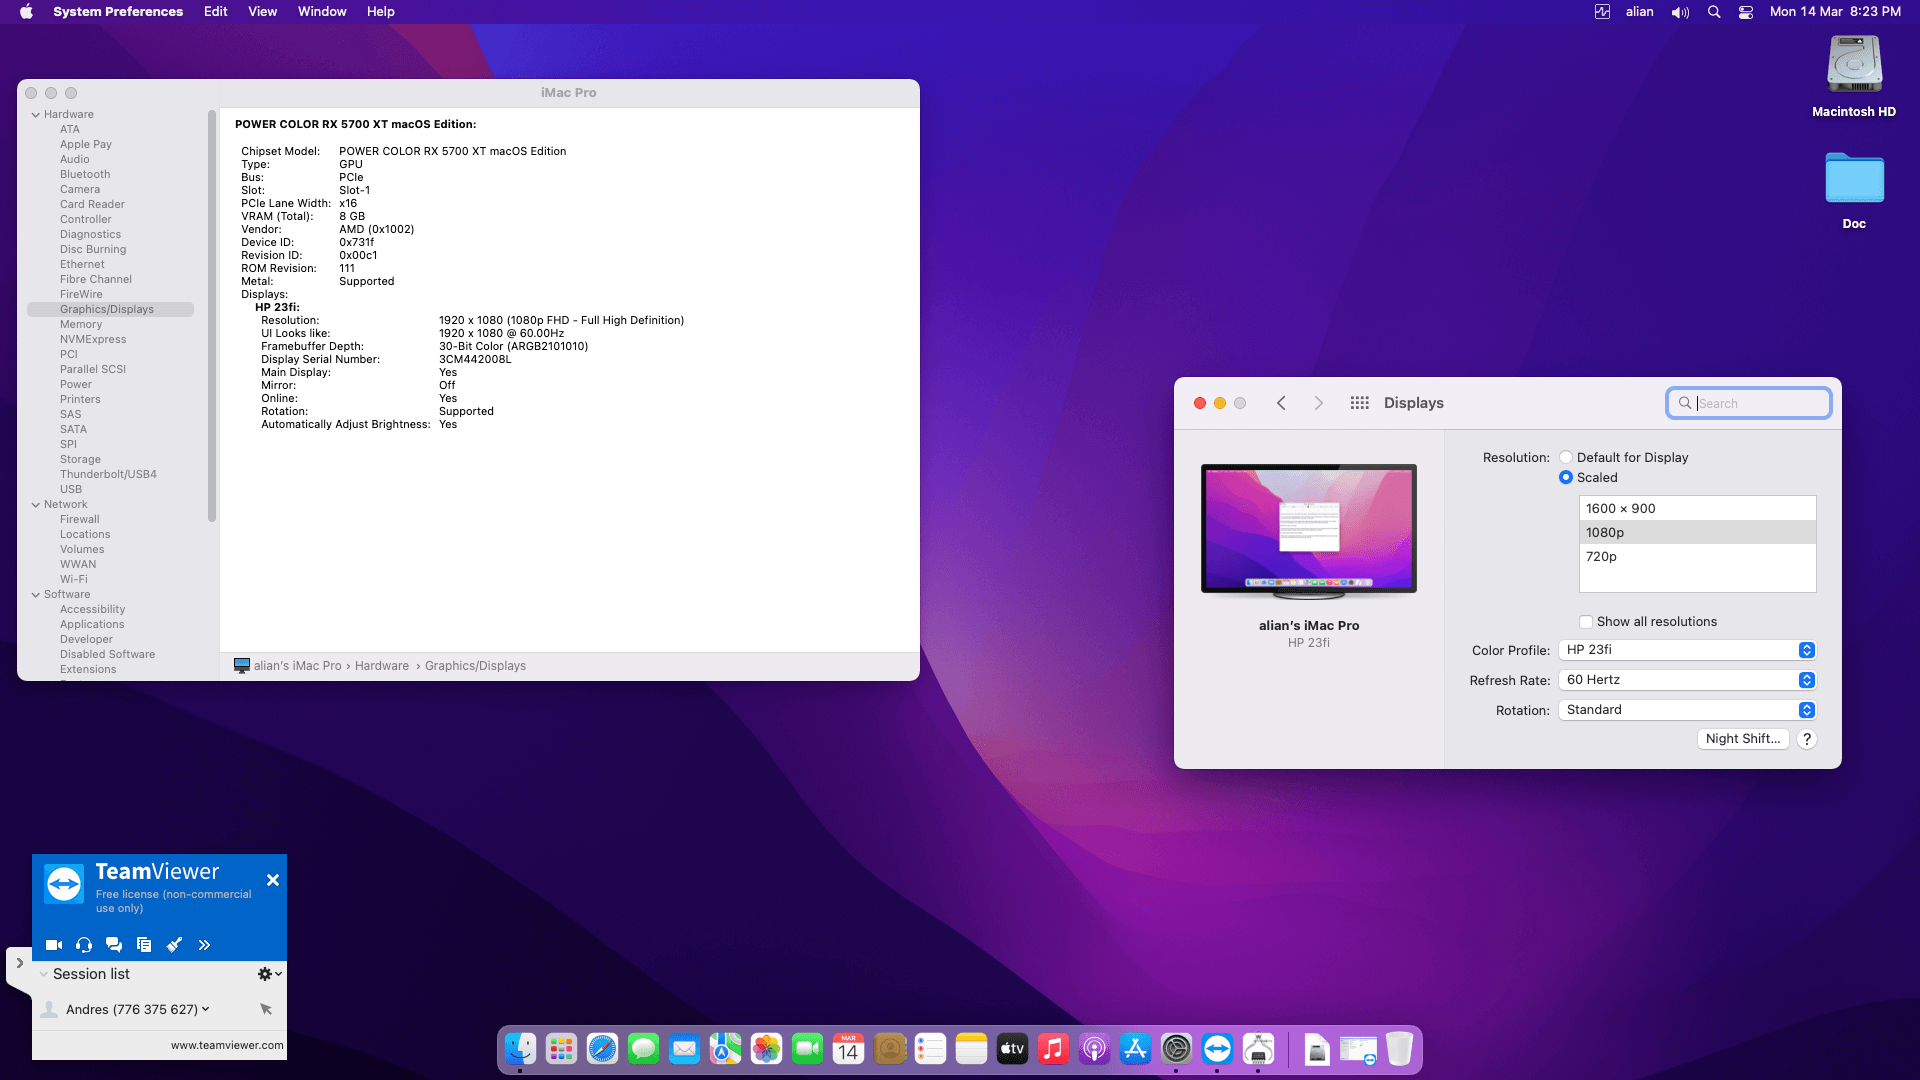This screenshot has height=1080, width=1920.
Task: Select Wi-Fi under Network
Action: click(74, 580)
